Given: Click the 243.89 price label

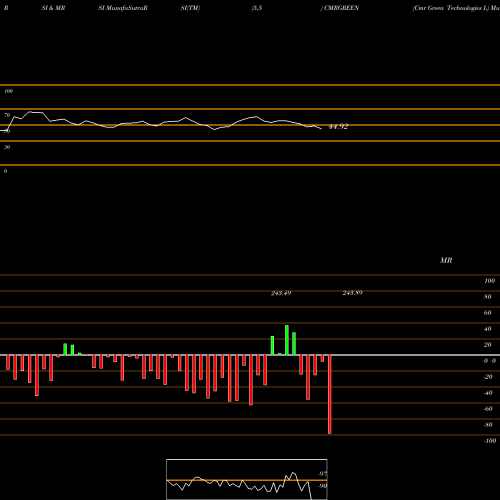Looking at the screenshot, I should [353, 293].
